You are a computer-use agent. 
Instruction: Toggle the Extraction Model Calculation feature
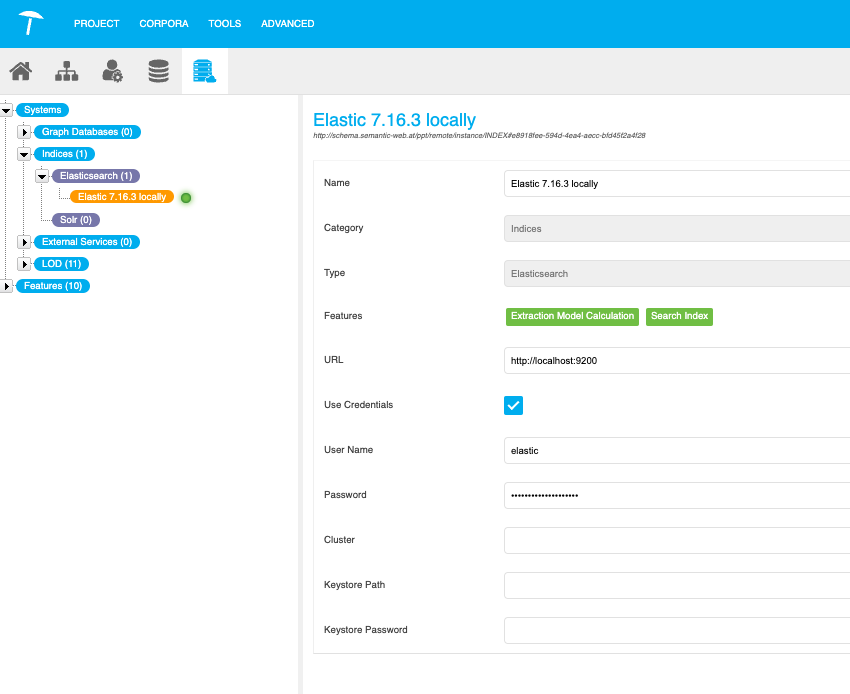click(572, 316)
